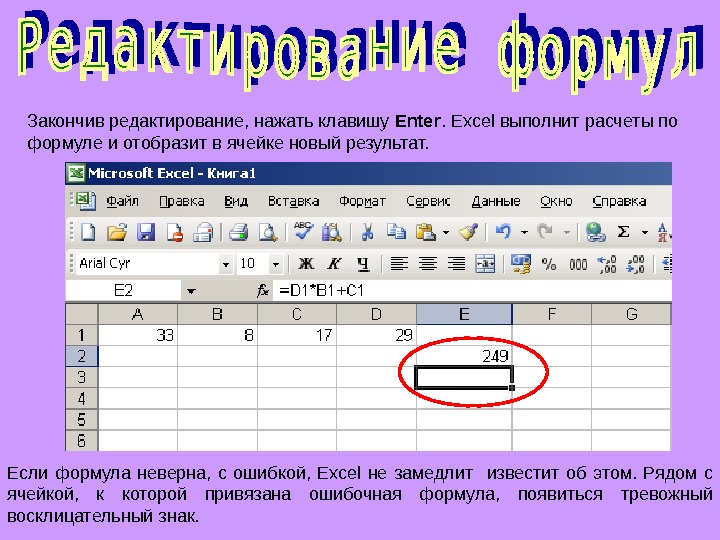Click the Undo arrow icon
720x540 pixels.
pyautogui.click(x=503, y=231)
